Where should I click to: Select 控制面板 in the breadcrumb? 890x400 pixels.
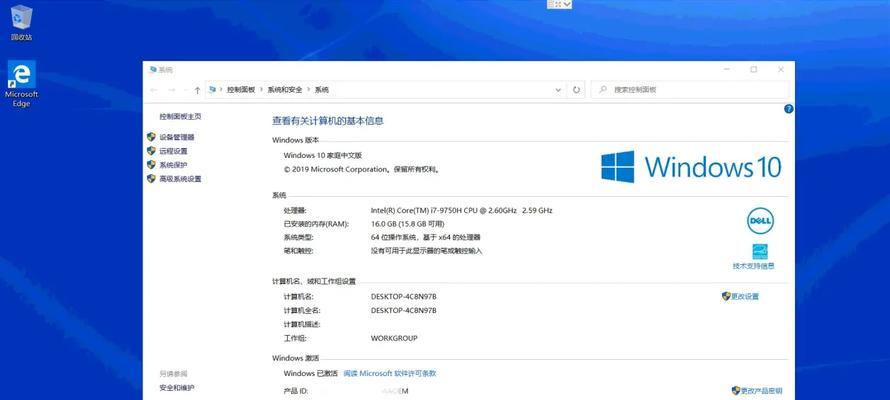point(241,90)
